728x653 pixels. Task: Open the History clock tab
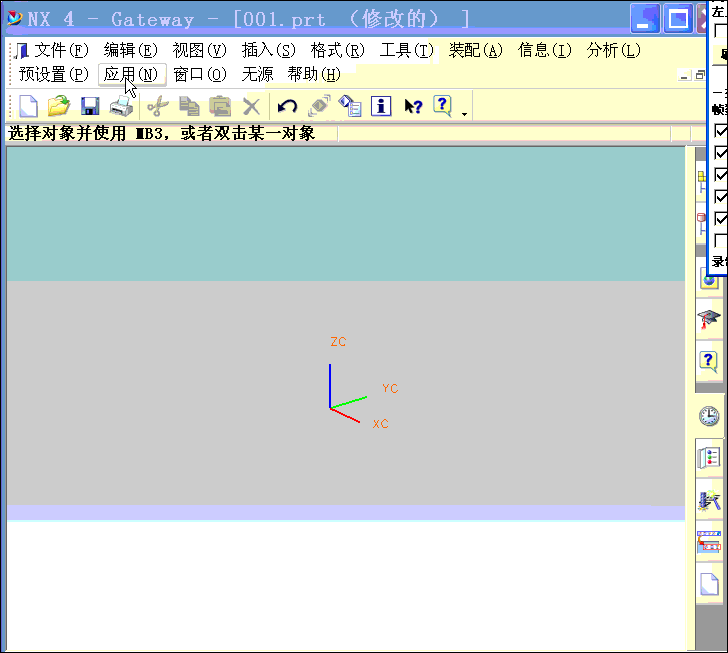[x=709, y=416]
